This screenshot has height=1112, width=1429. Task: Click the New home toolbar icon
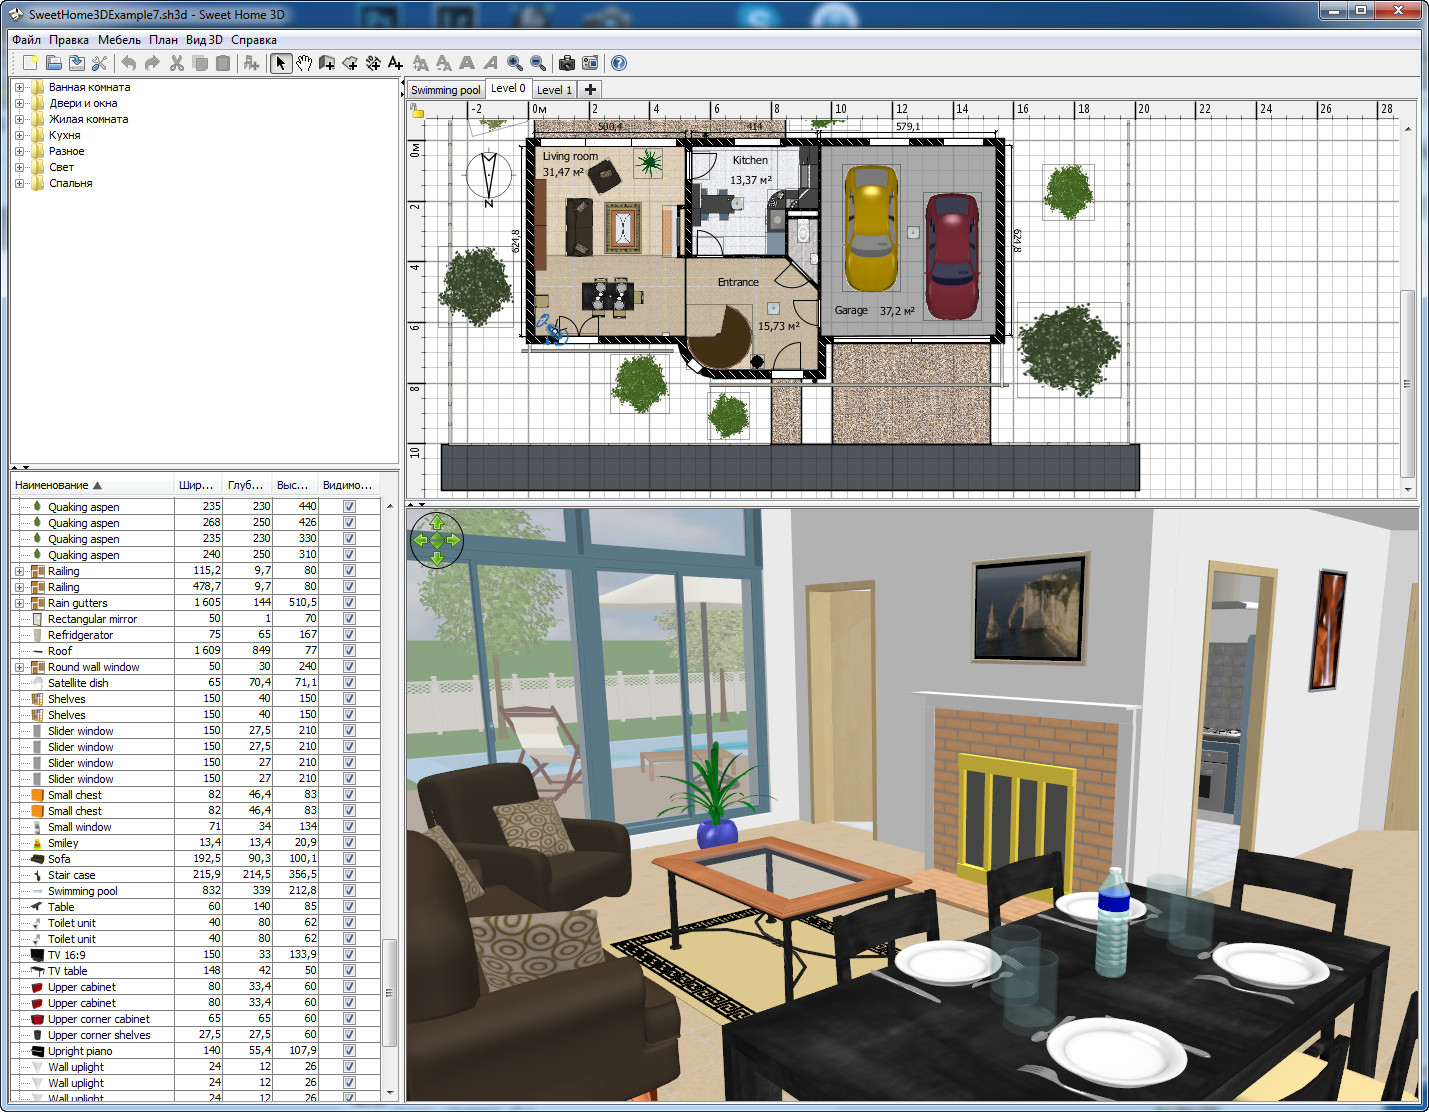pyautogui.click(x=30, y=63)
